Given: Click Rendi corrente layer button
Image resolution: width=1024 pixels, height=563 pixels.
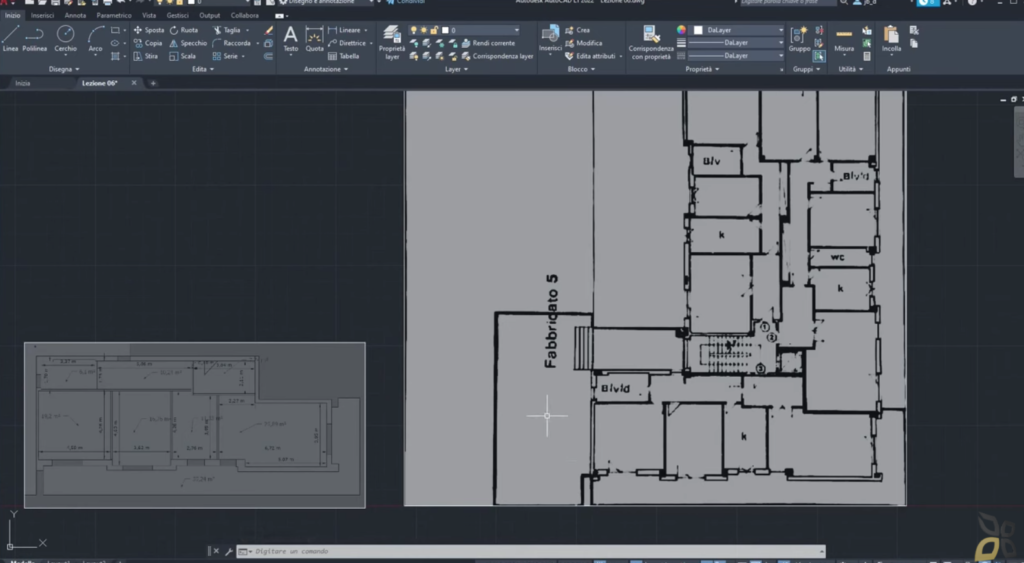Looking at the screenshot, I should 488,43.
